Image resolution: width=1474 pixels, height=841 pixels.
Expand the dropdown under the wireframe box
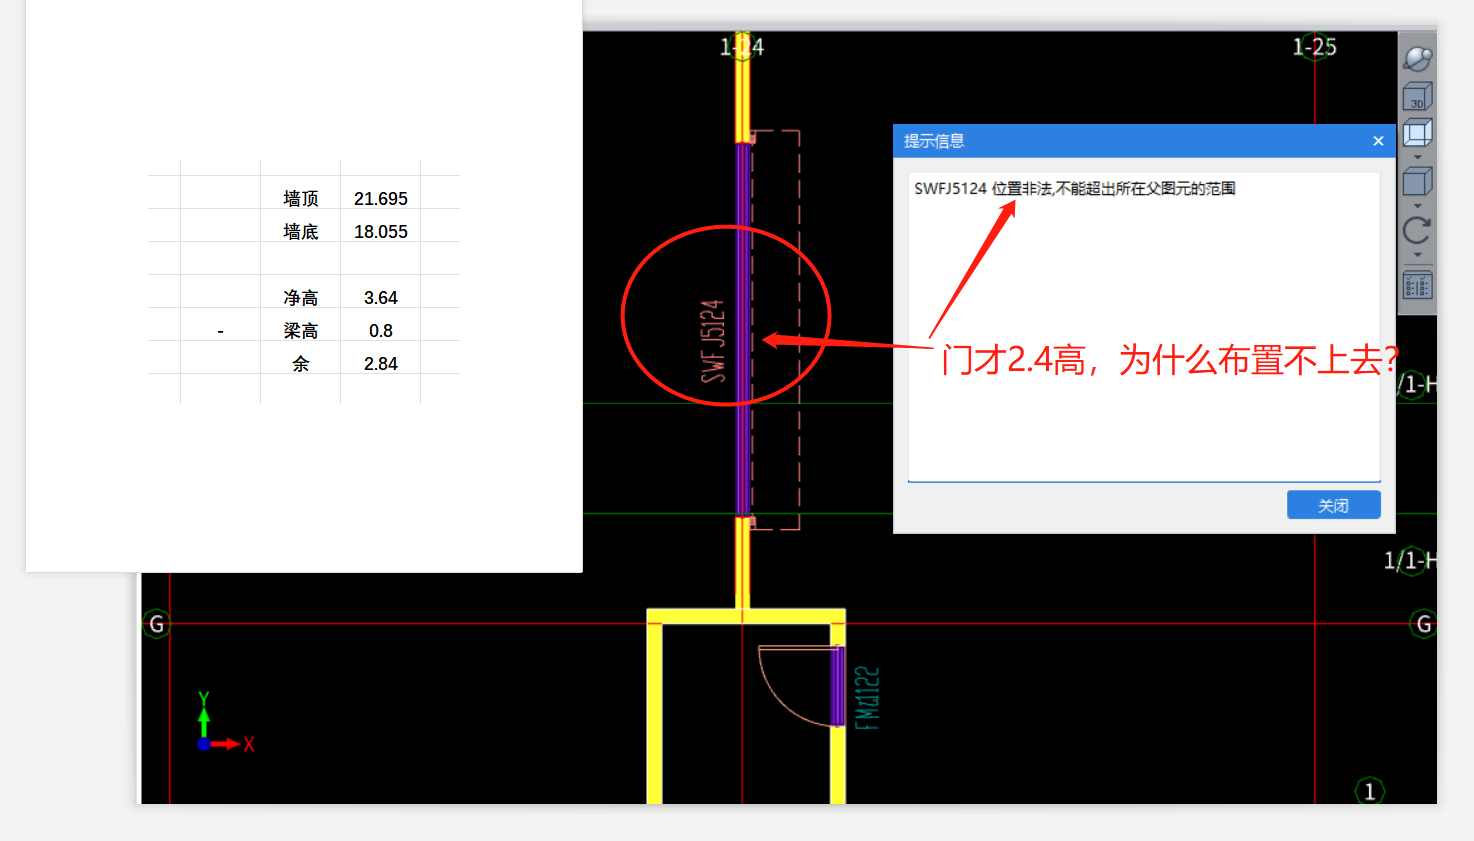[1417, 157]
